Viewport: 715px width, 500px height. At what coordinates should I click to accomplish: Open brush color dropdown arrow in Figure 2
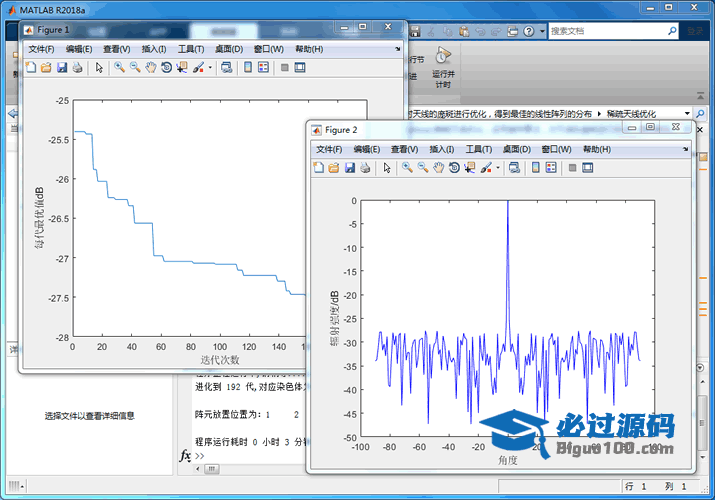coord(498,168)
